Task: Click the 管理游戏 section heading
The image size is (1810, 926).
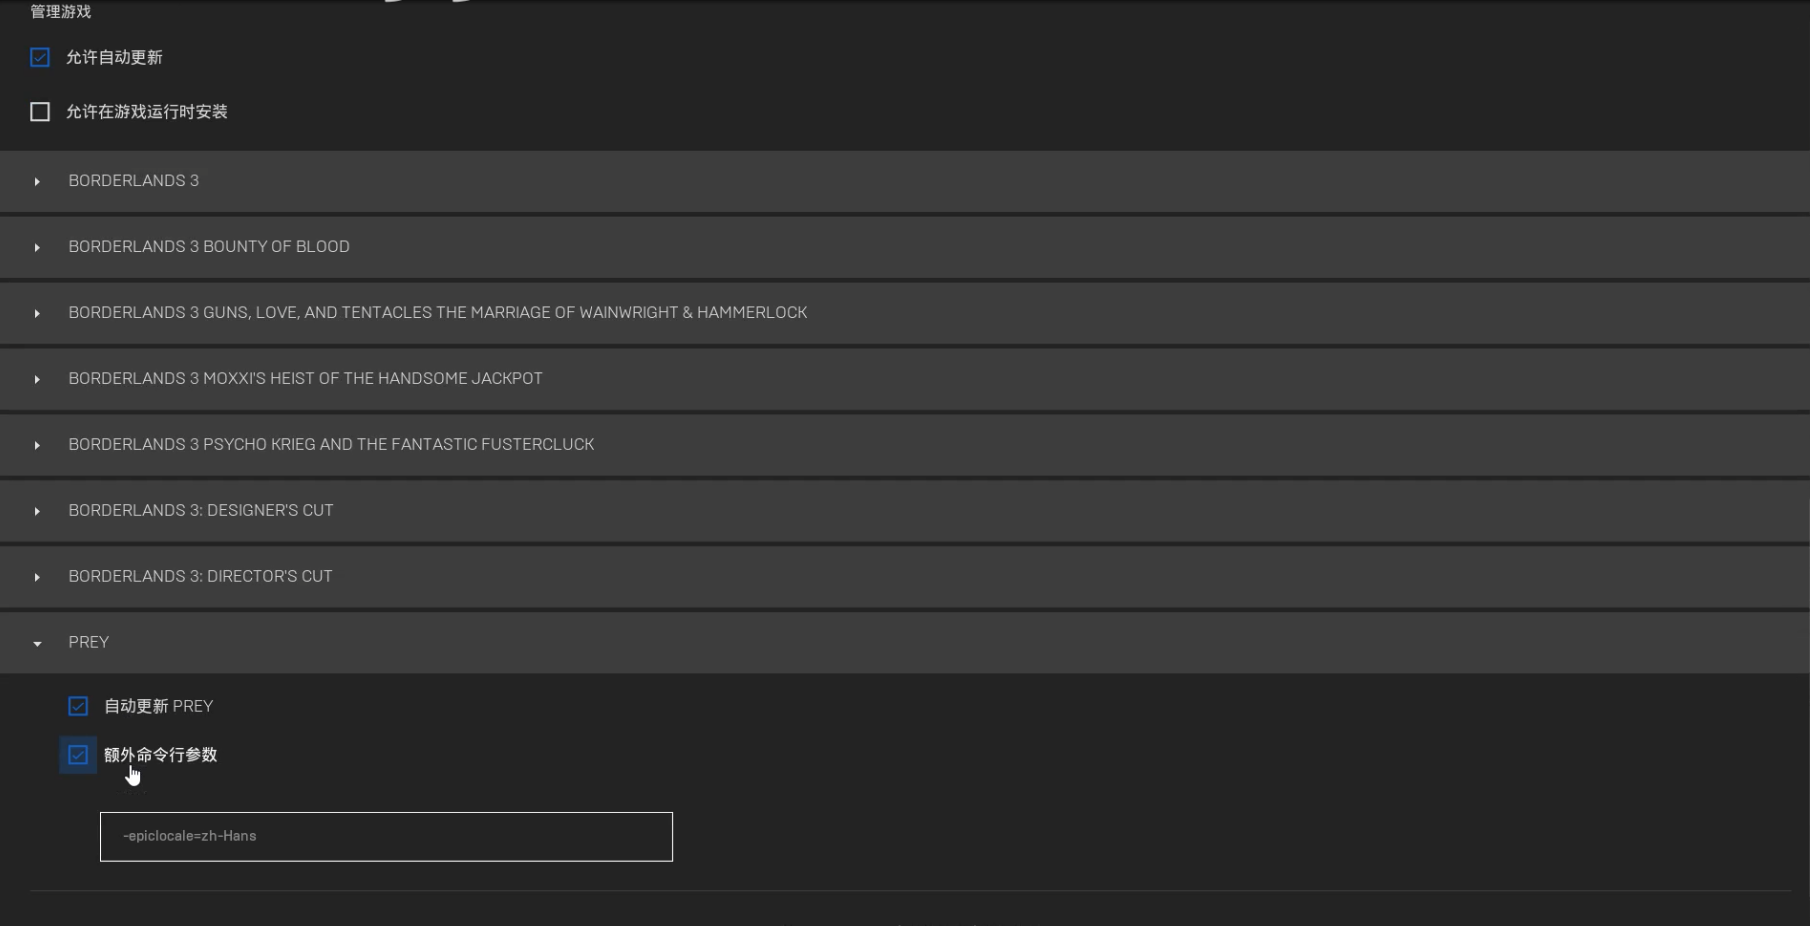Action: tap(61, 11)
